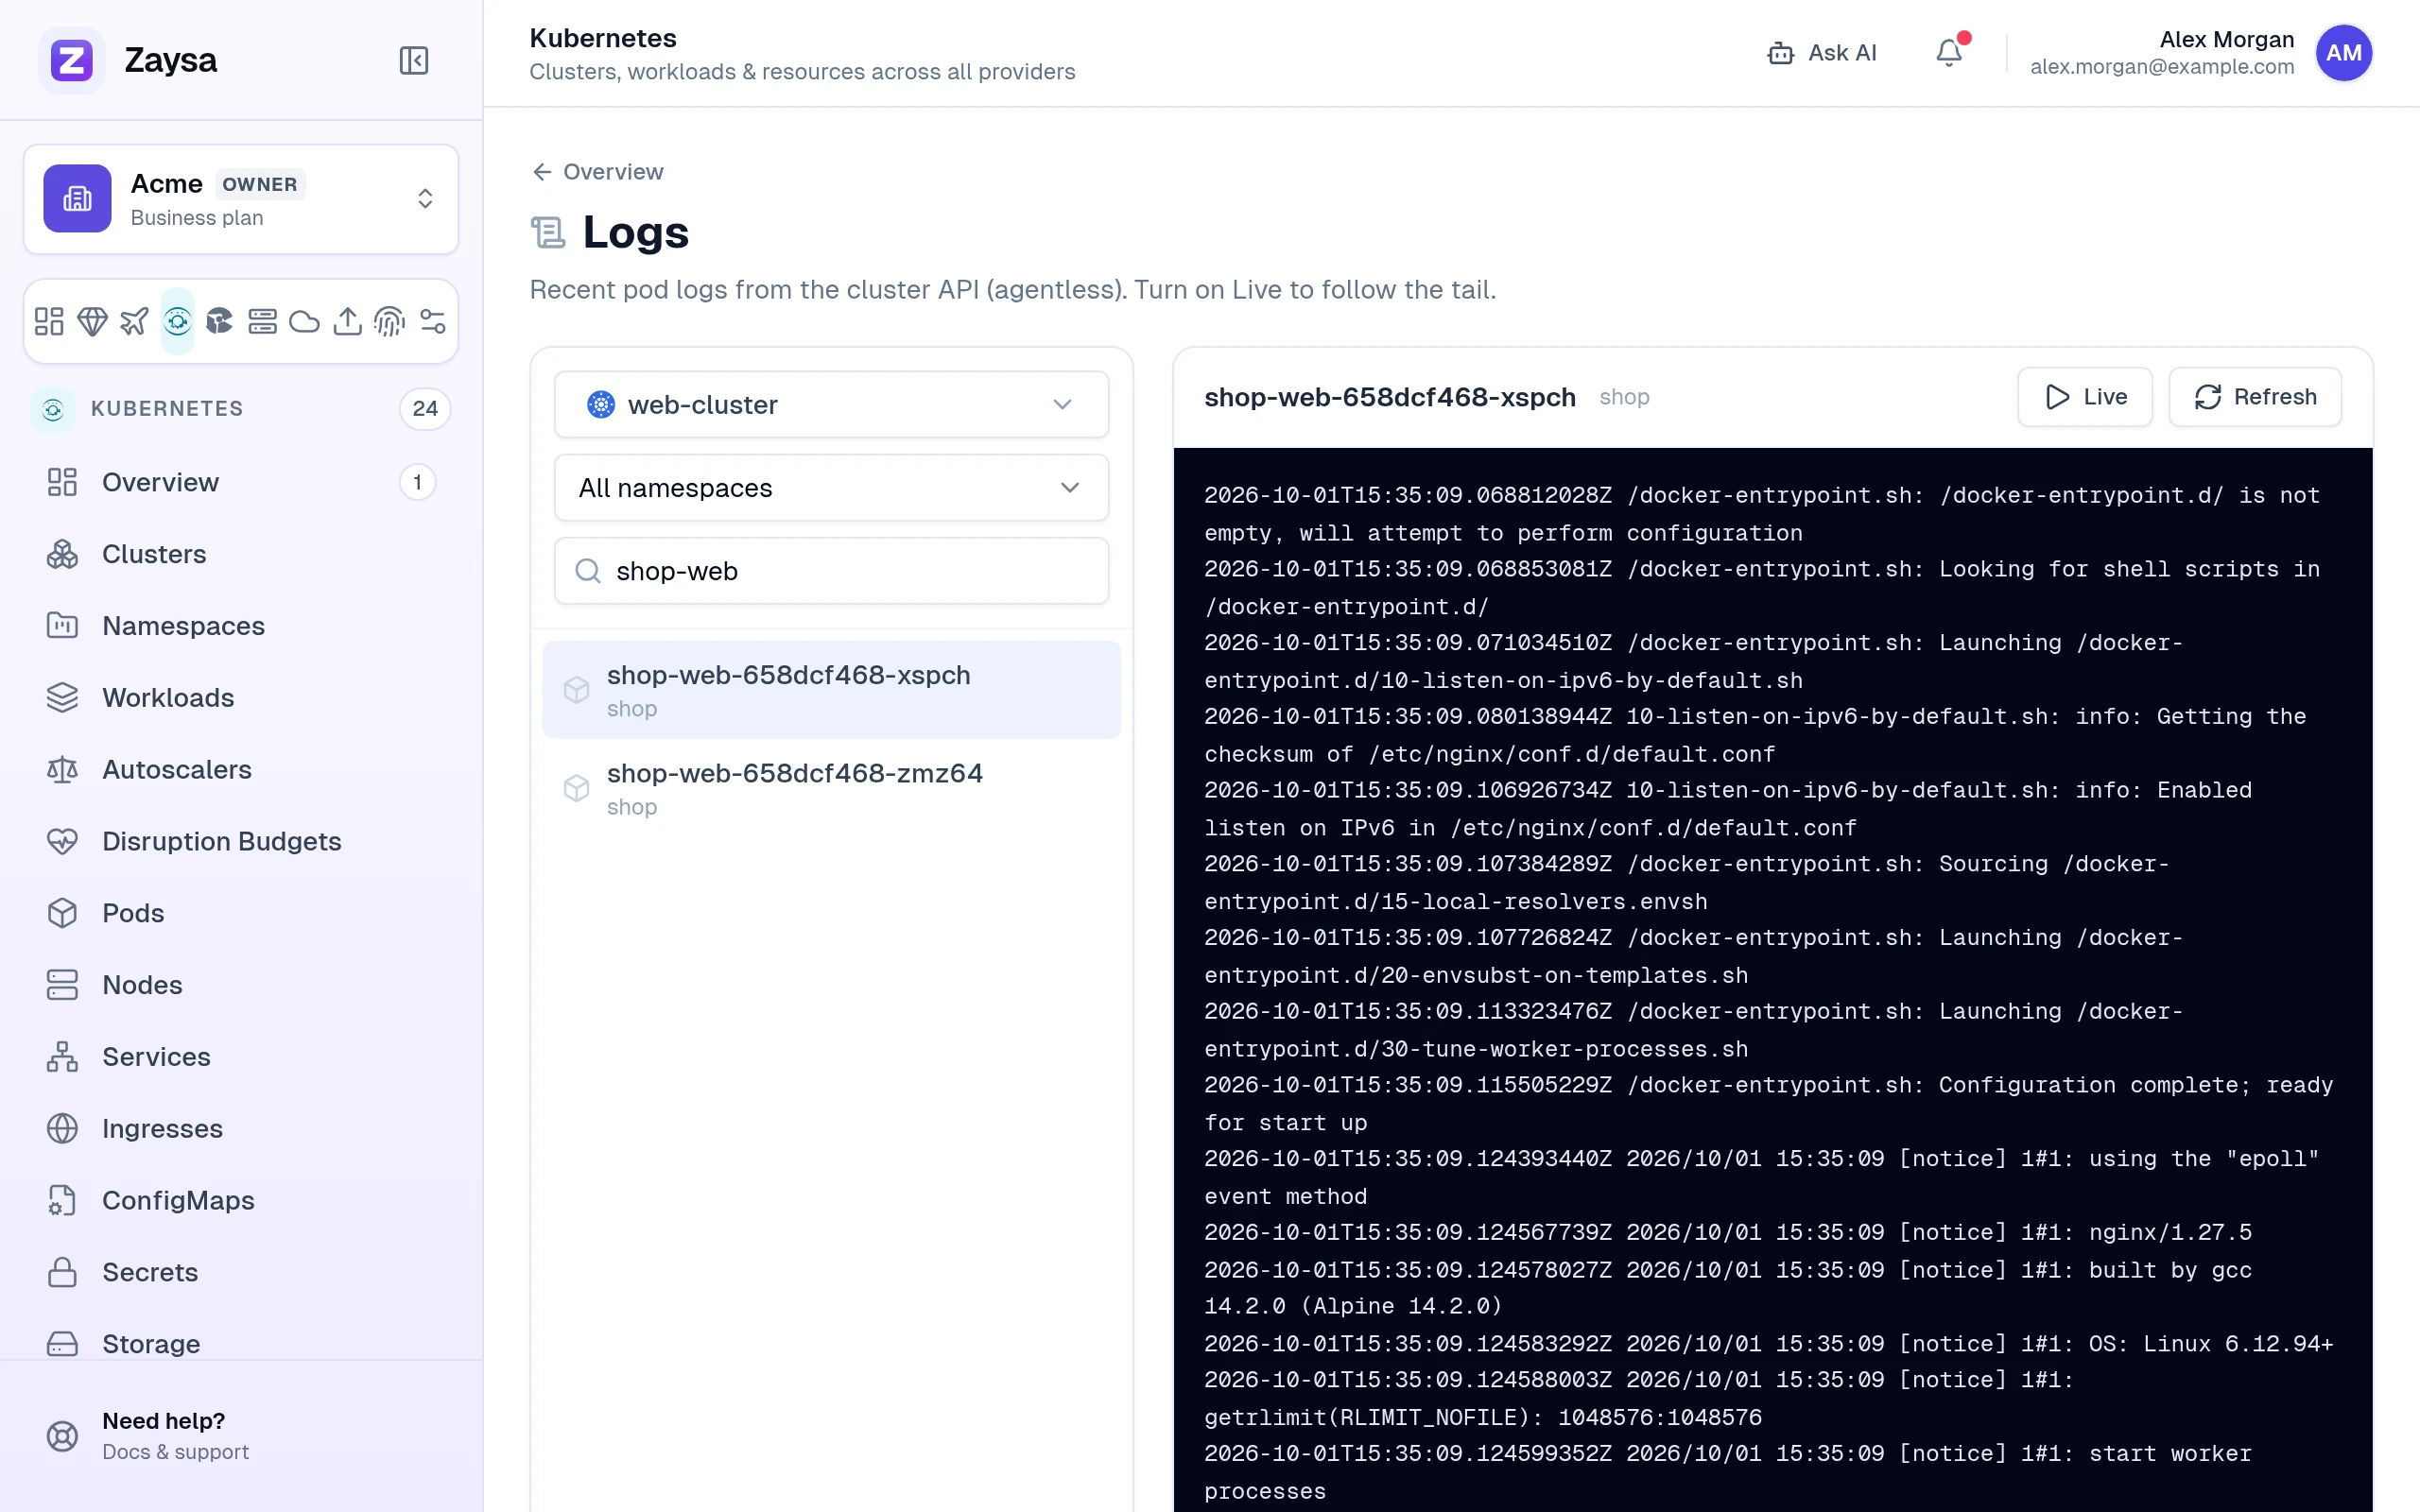Screen dimensions: 2420x1512
Task: Collapse the sidebar panel
Action: (x=413, y=60)
